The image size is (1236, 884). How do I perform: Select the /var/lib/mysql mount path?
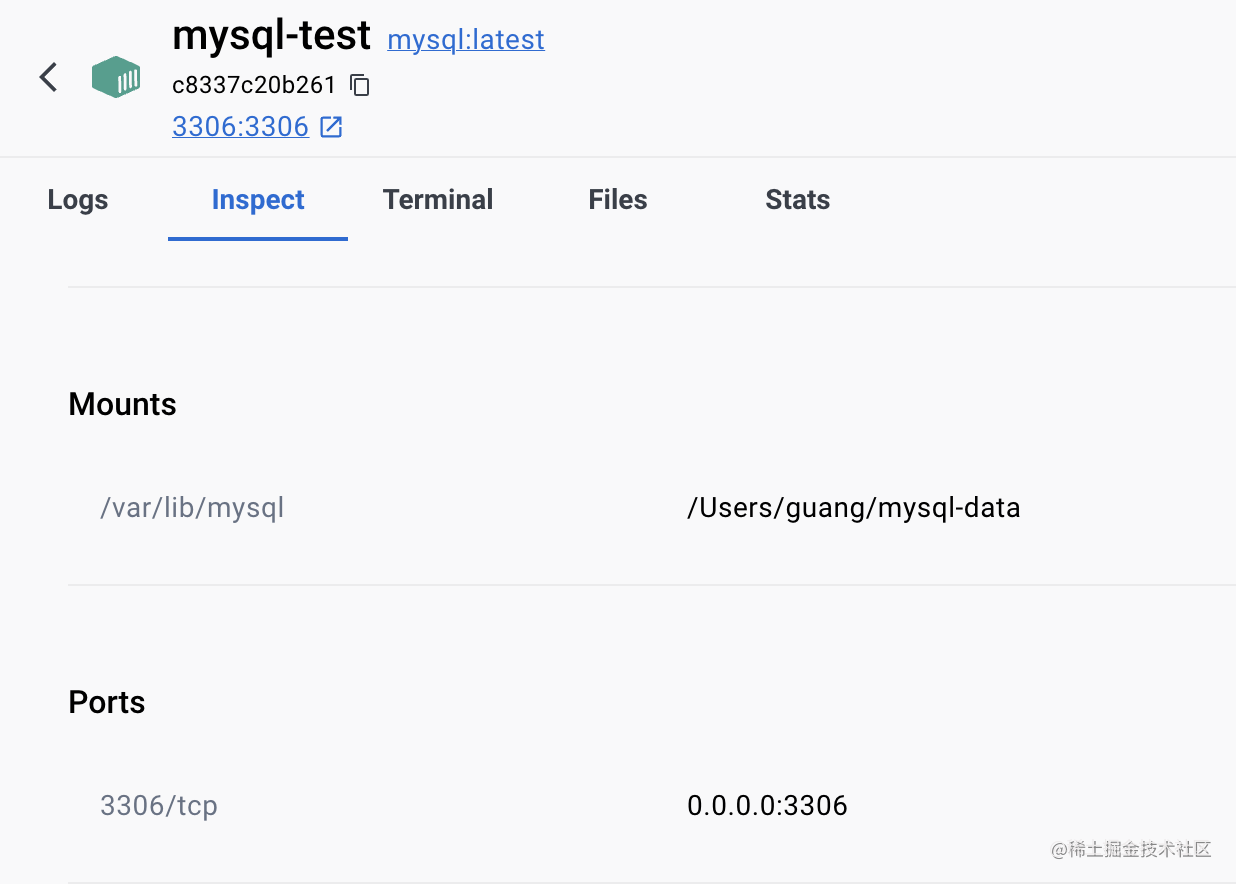tap(192, 508)
